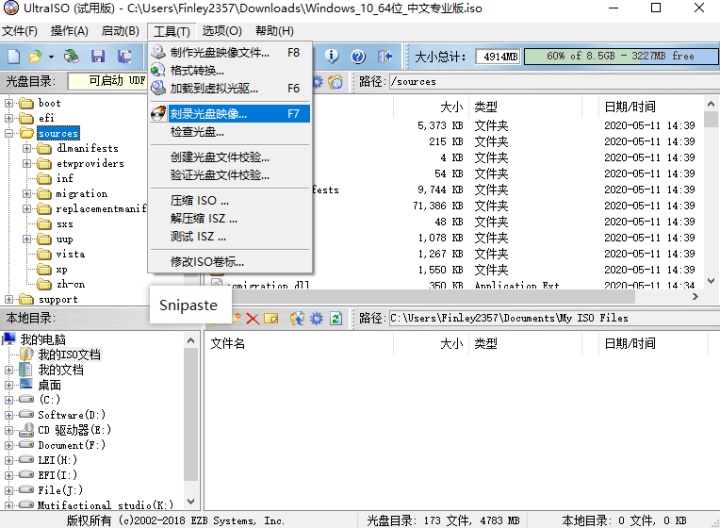The height and width of the screenshot is (528, 720).
Task: Click the disc capacity bar showing 60% of 8.5GB
Action: [621, 56]
